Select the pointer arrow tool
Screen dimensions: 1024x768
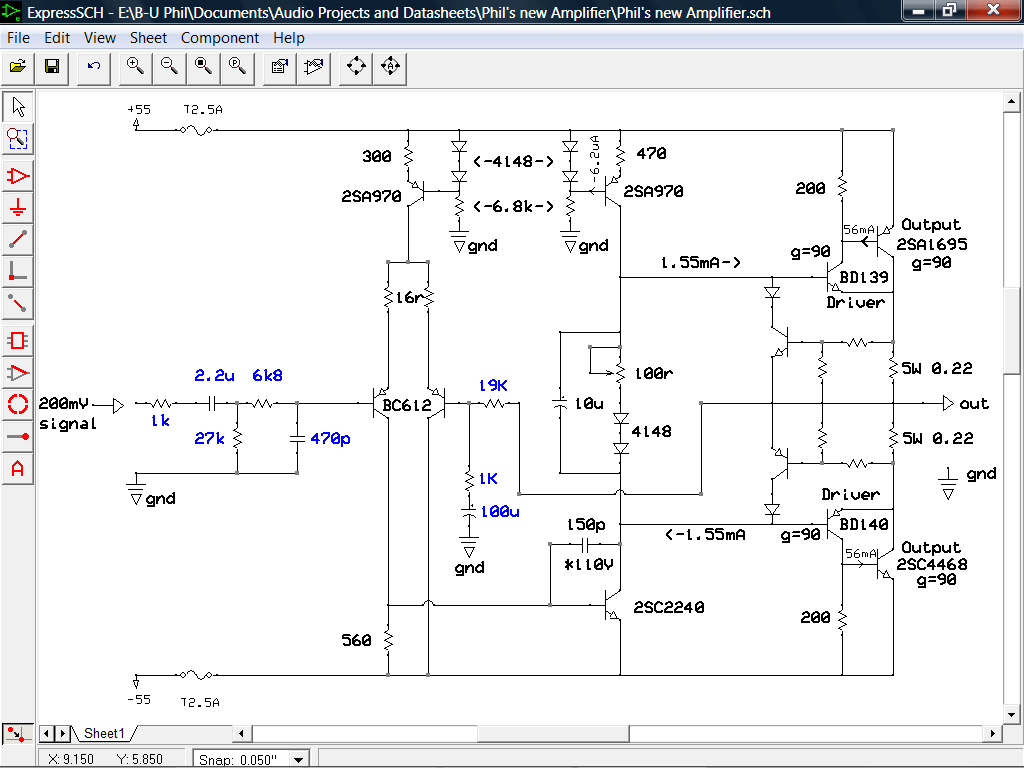(18, 106)
